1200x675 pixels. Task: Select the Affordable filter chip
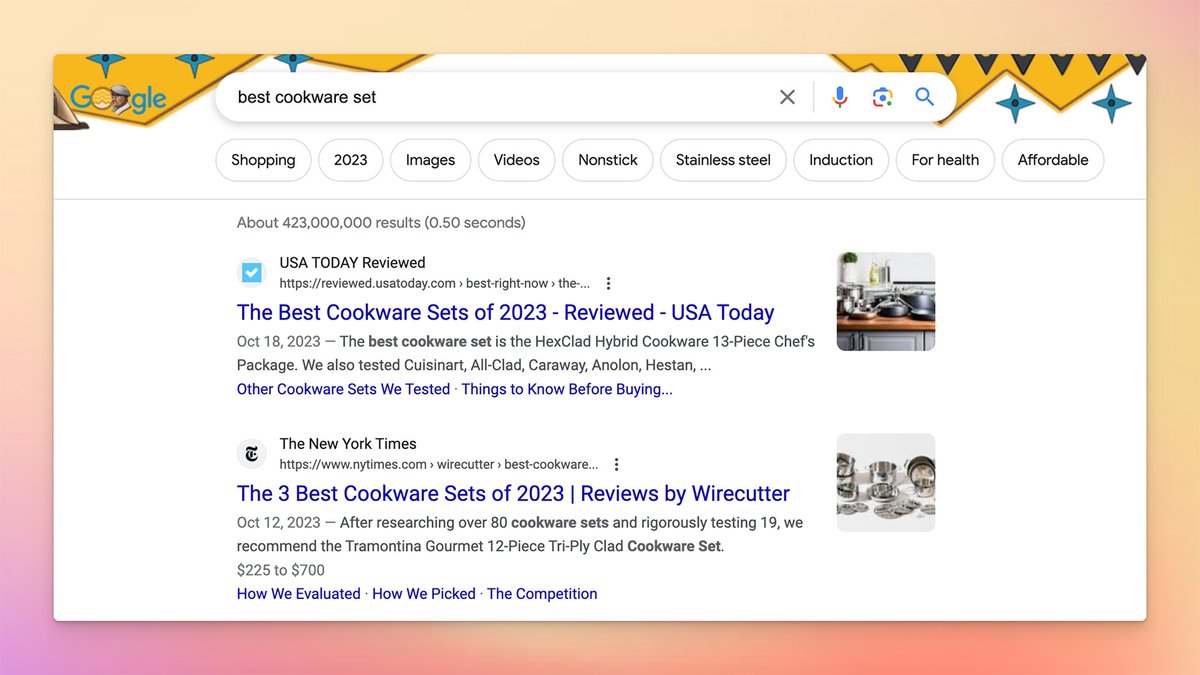coord(1053,160)
